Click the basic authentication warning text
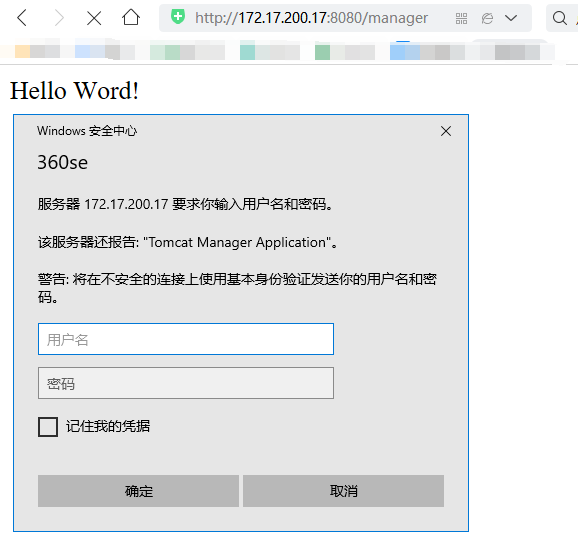578x538 pixels. (x=237, y=288)
